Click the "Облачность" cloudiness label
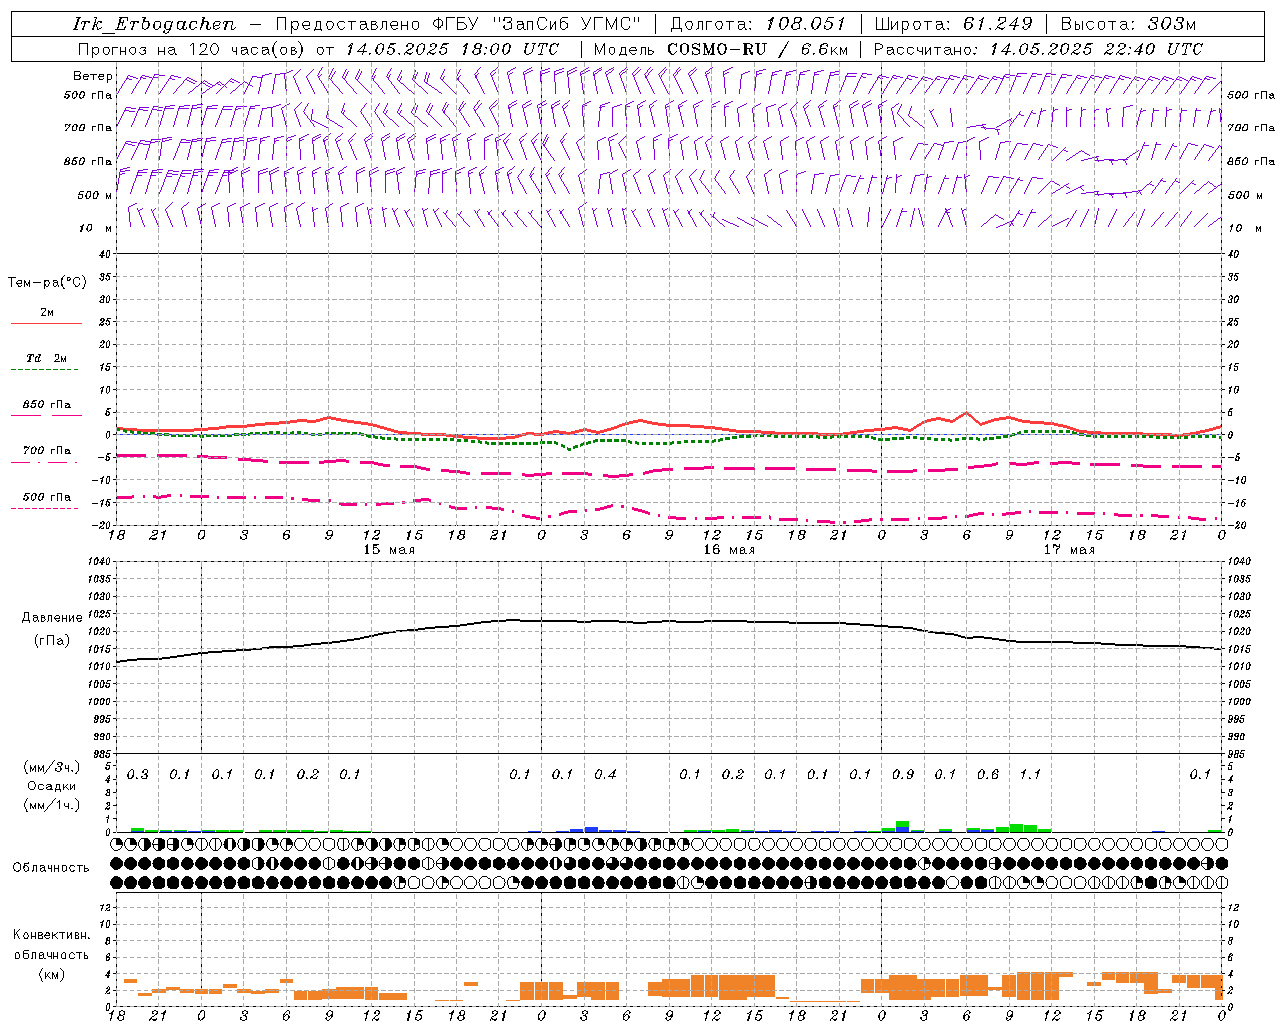 point(51,868)
